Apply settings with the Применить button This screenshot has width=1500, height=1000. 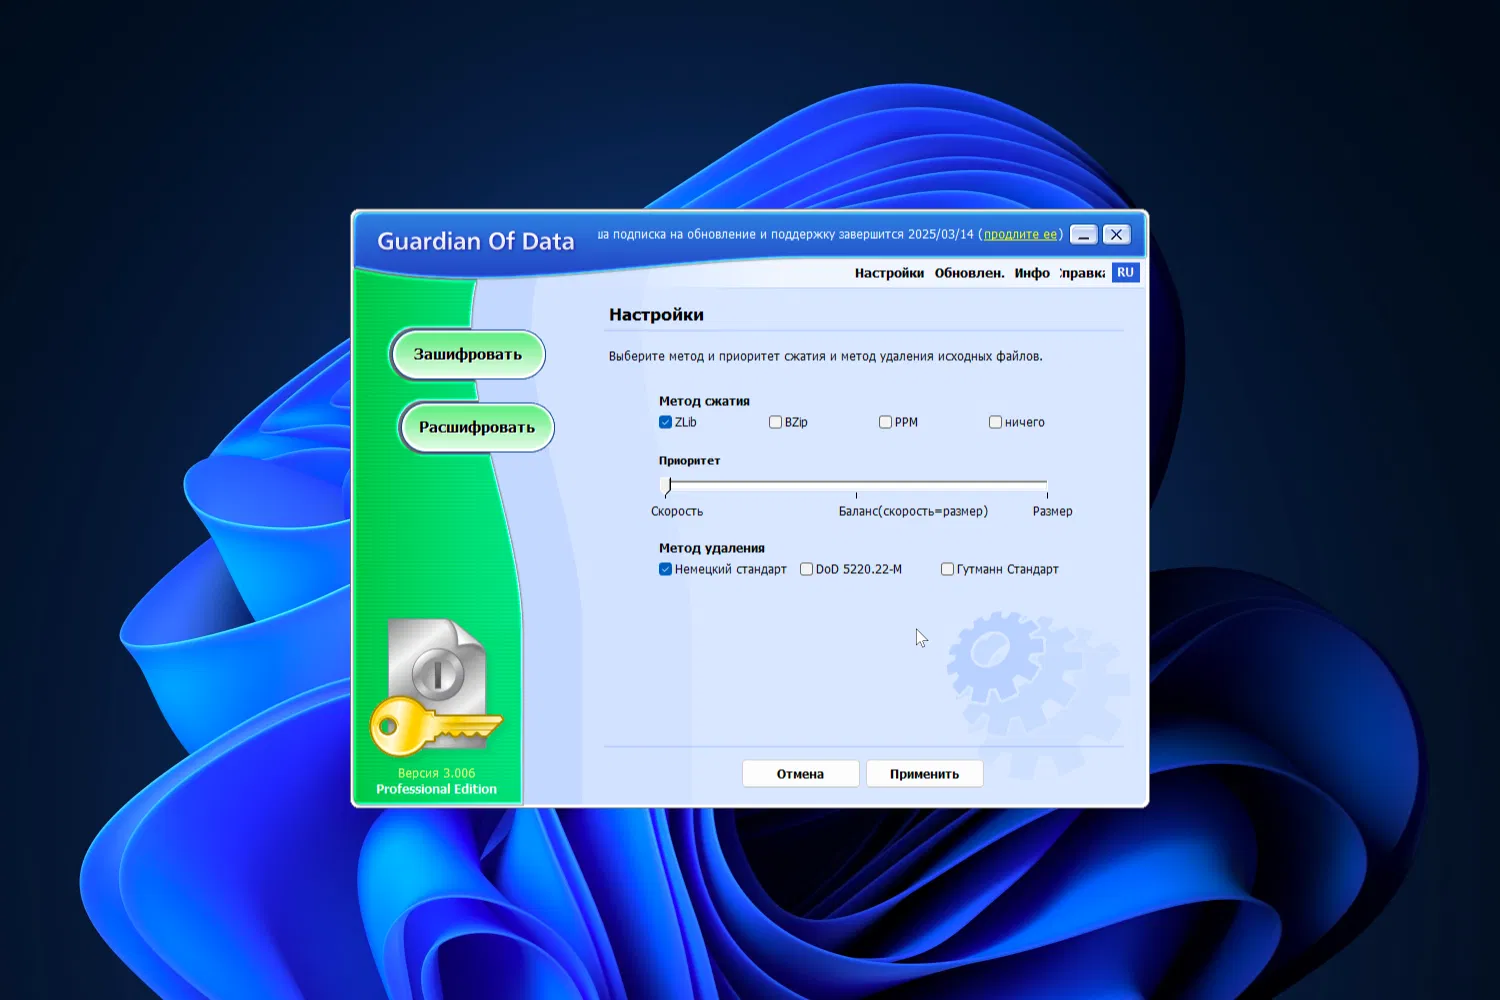(x=924, y=774)
